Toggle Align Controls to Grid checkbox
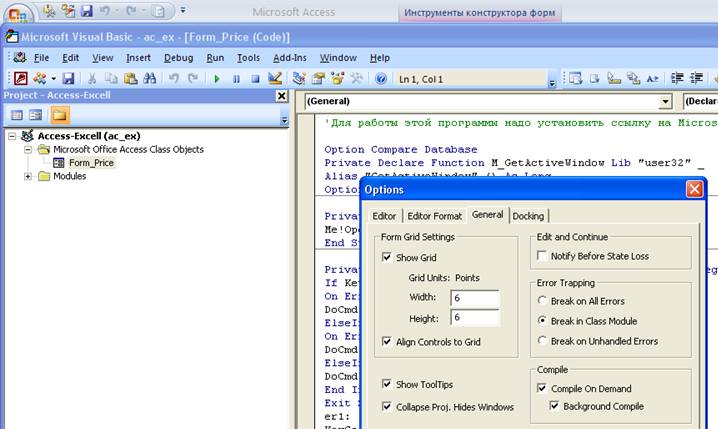Screen dimensions: 718x429 coord(386,342)
